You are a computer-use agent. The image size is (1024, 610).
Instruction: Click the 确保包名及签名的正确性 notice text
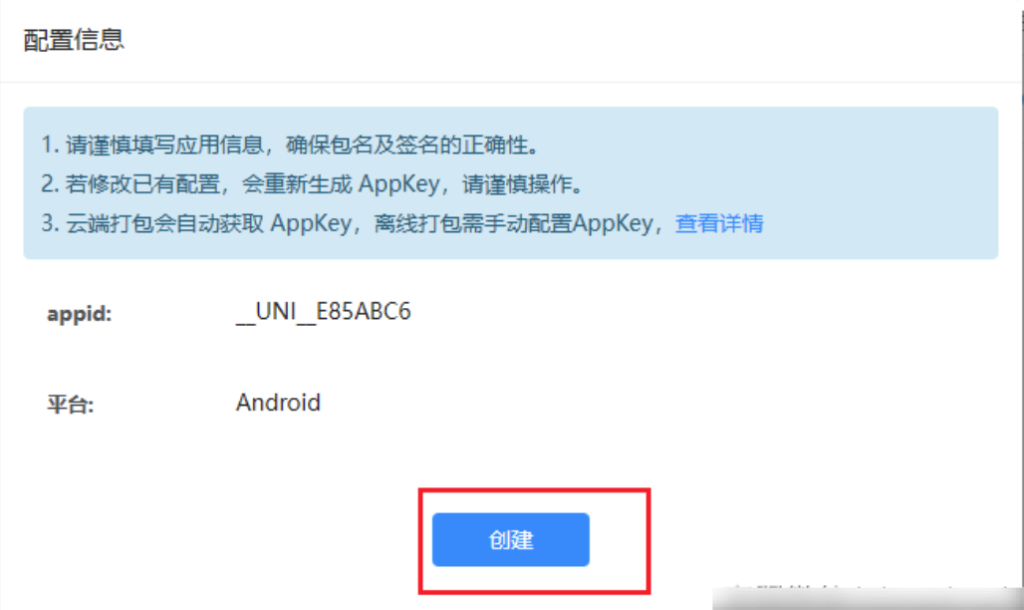tap(412, 145)
